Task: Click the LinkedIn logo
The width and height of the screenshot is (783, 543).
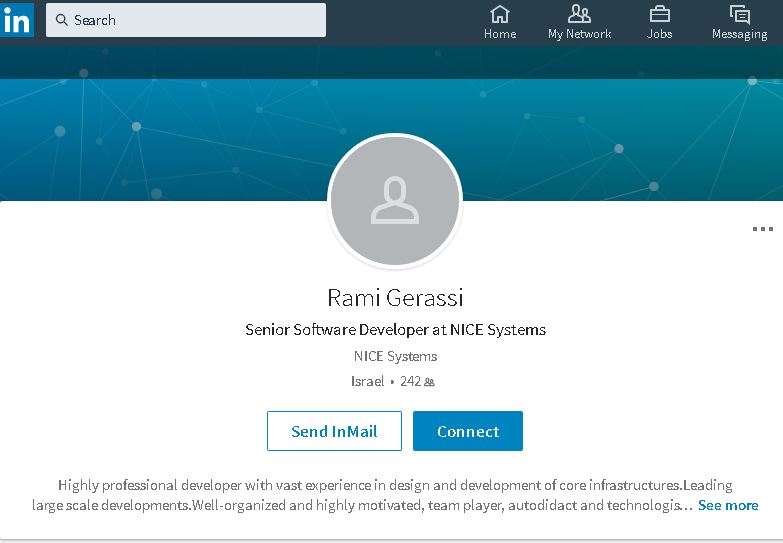Action: click(x=17, y=19)
